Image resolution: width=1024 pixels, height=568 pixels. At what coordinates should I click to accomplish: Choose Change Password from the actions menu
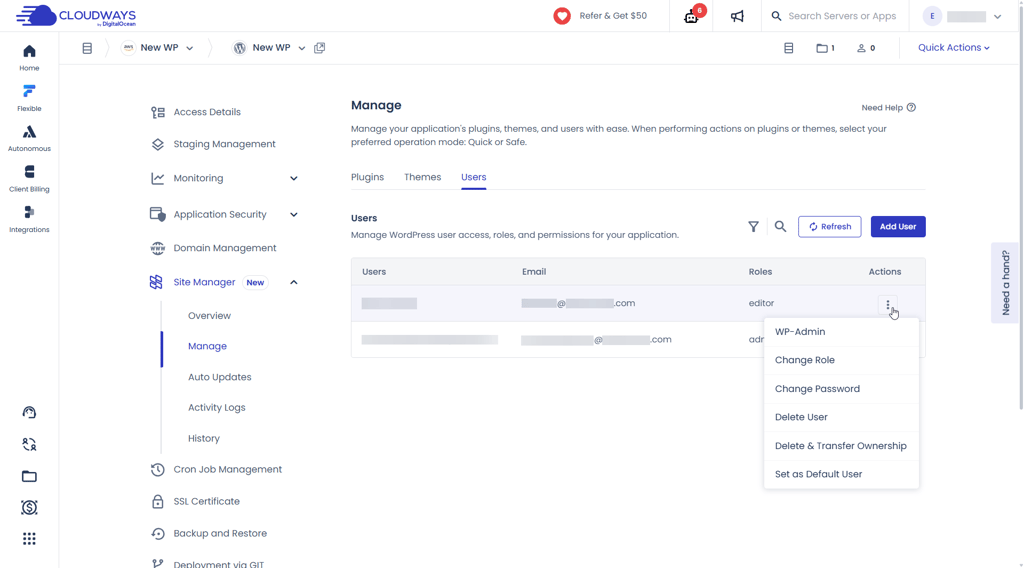coord(841,388)
